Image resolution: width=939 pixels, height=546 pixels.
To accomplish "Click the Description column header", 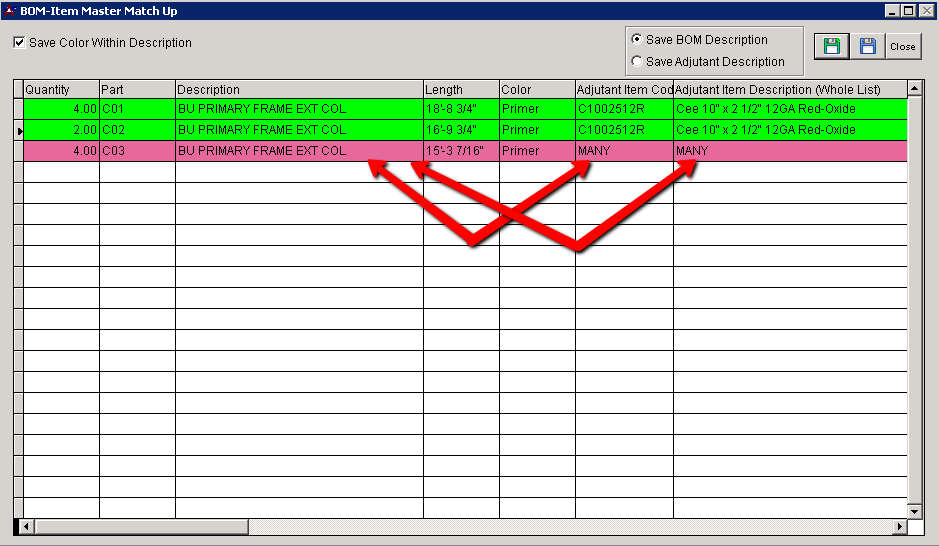I will coord(299,90).
